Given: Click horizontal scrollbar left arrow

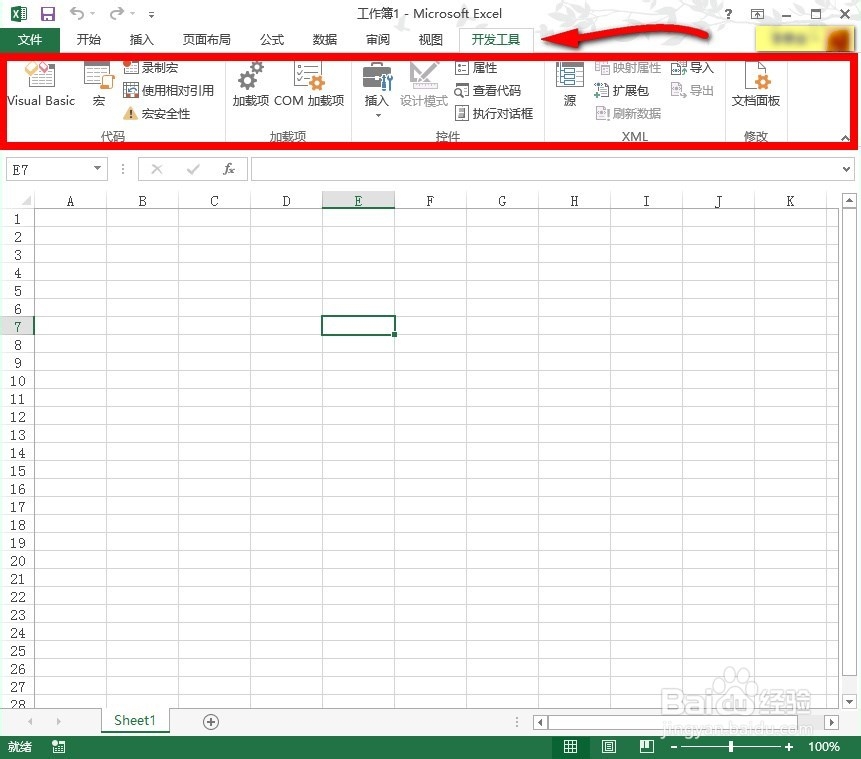Looking at the screenshot, I should point(540,722).
